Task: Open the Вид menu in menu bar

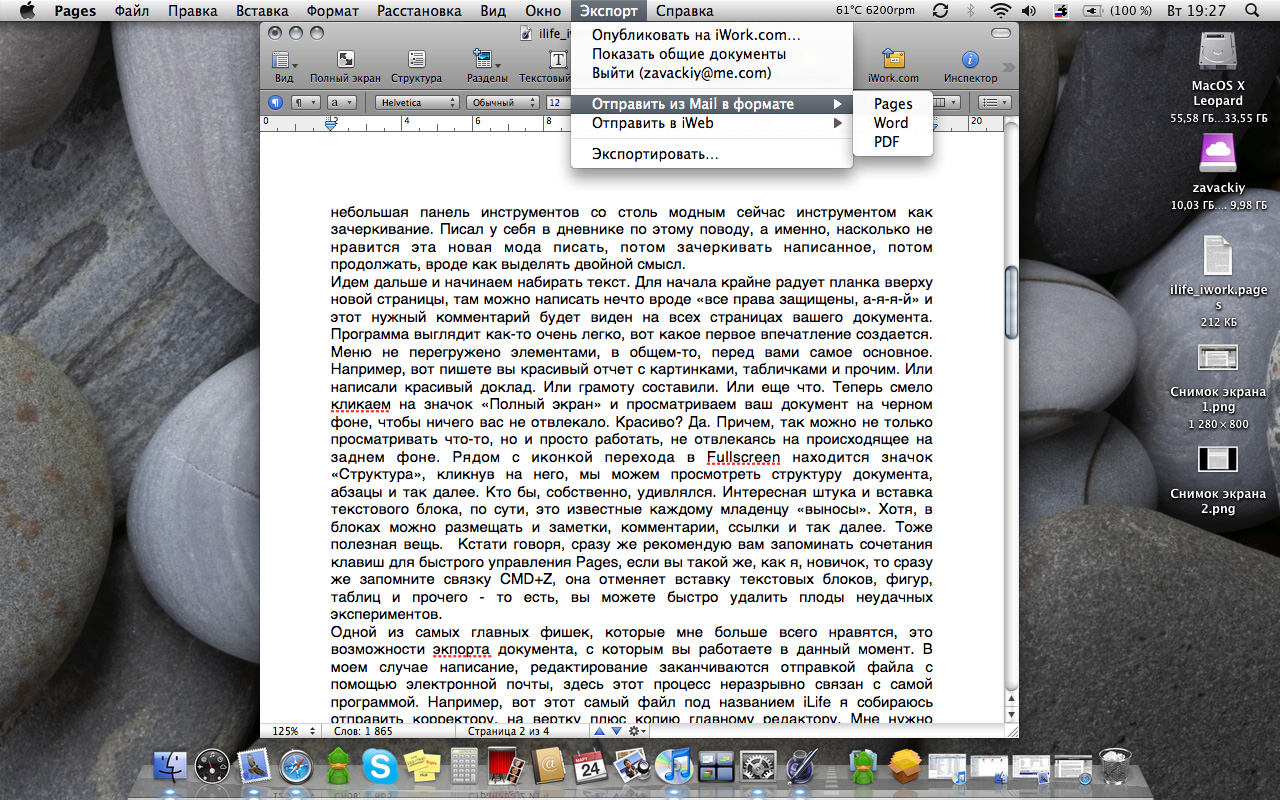Action: click(x=493, y=11)
